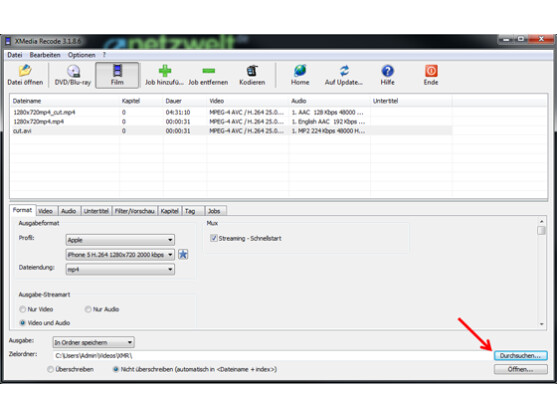Click the red Ende exit icon
557x418 pixels.
[431, 75]
